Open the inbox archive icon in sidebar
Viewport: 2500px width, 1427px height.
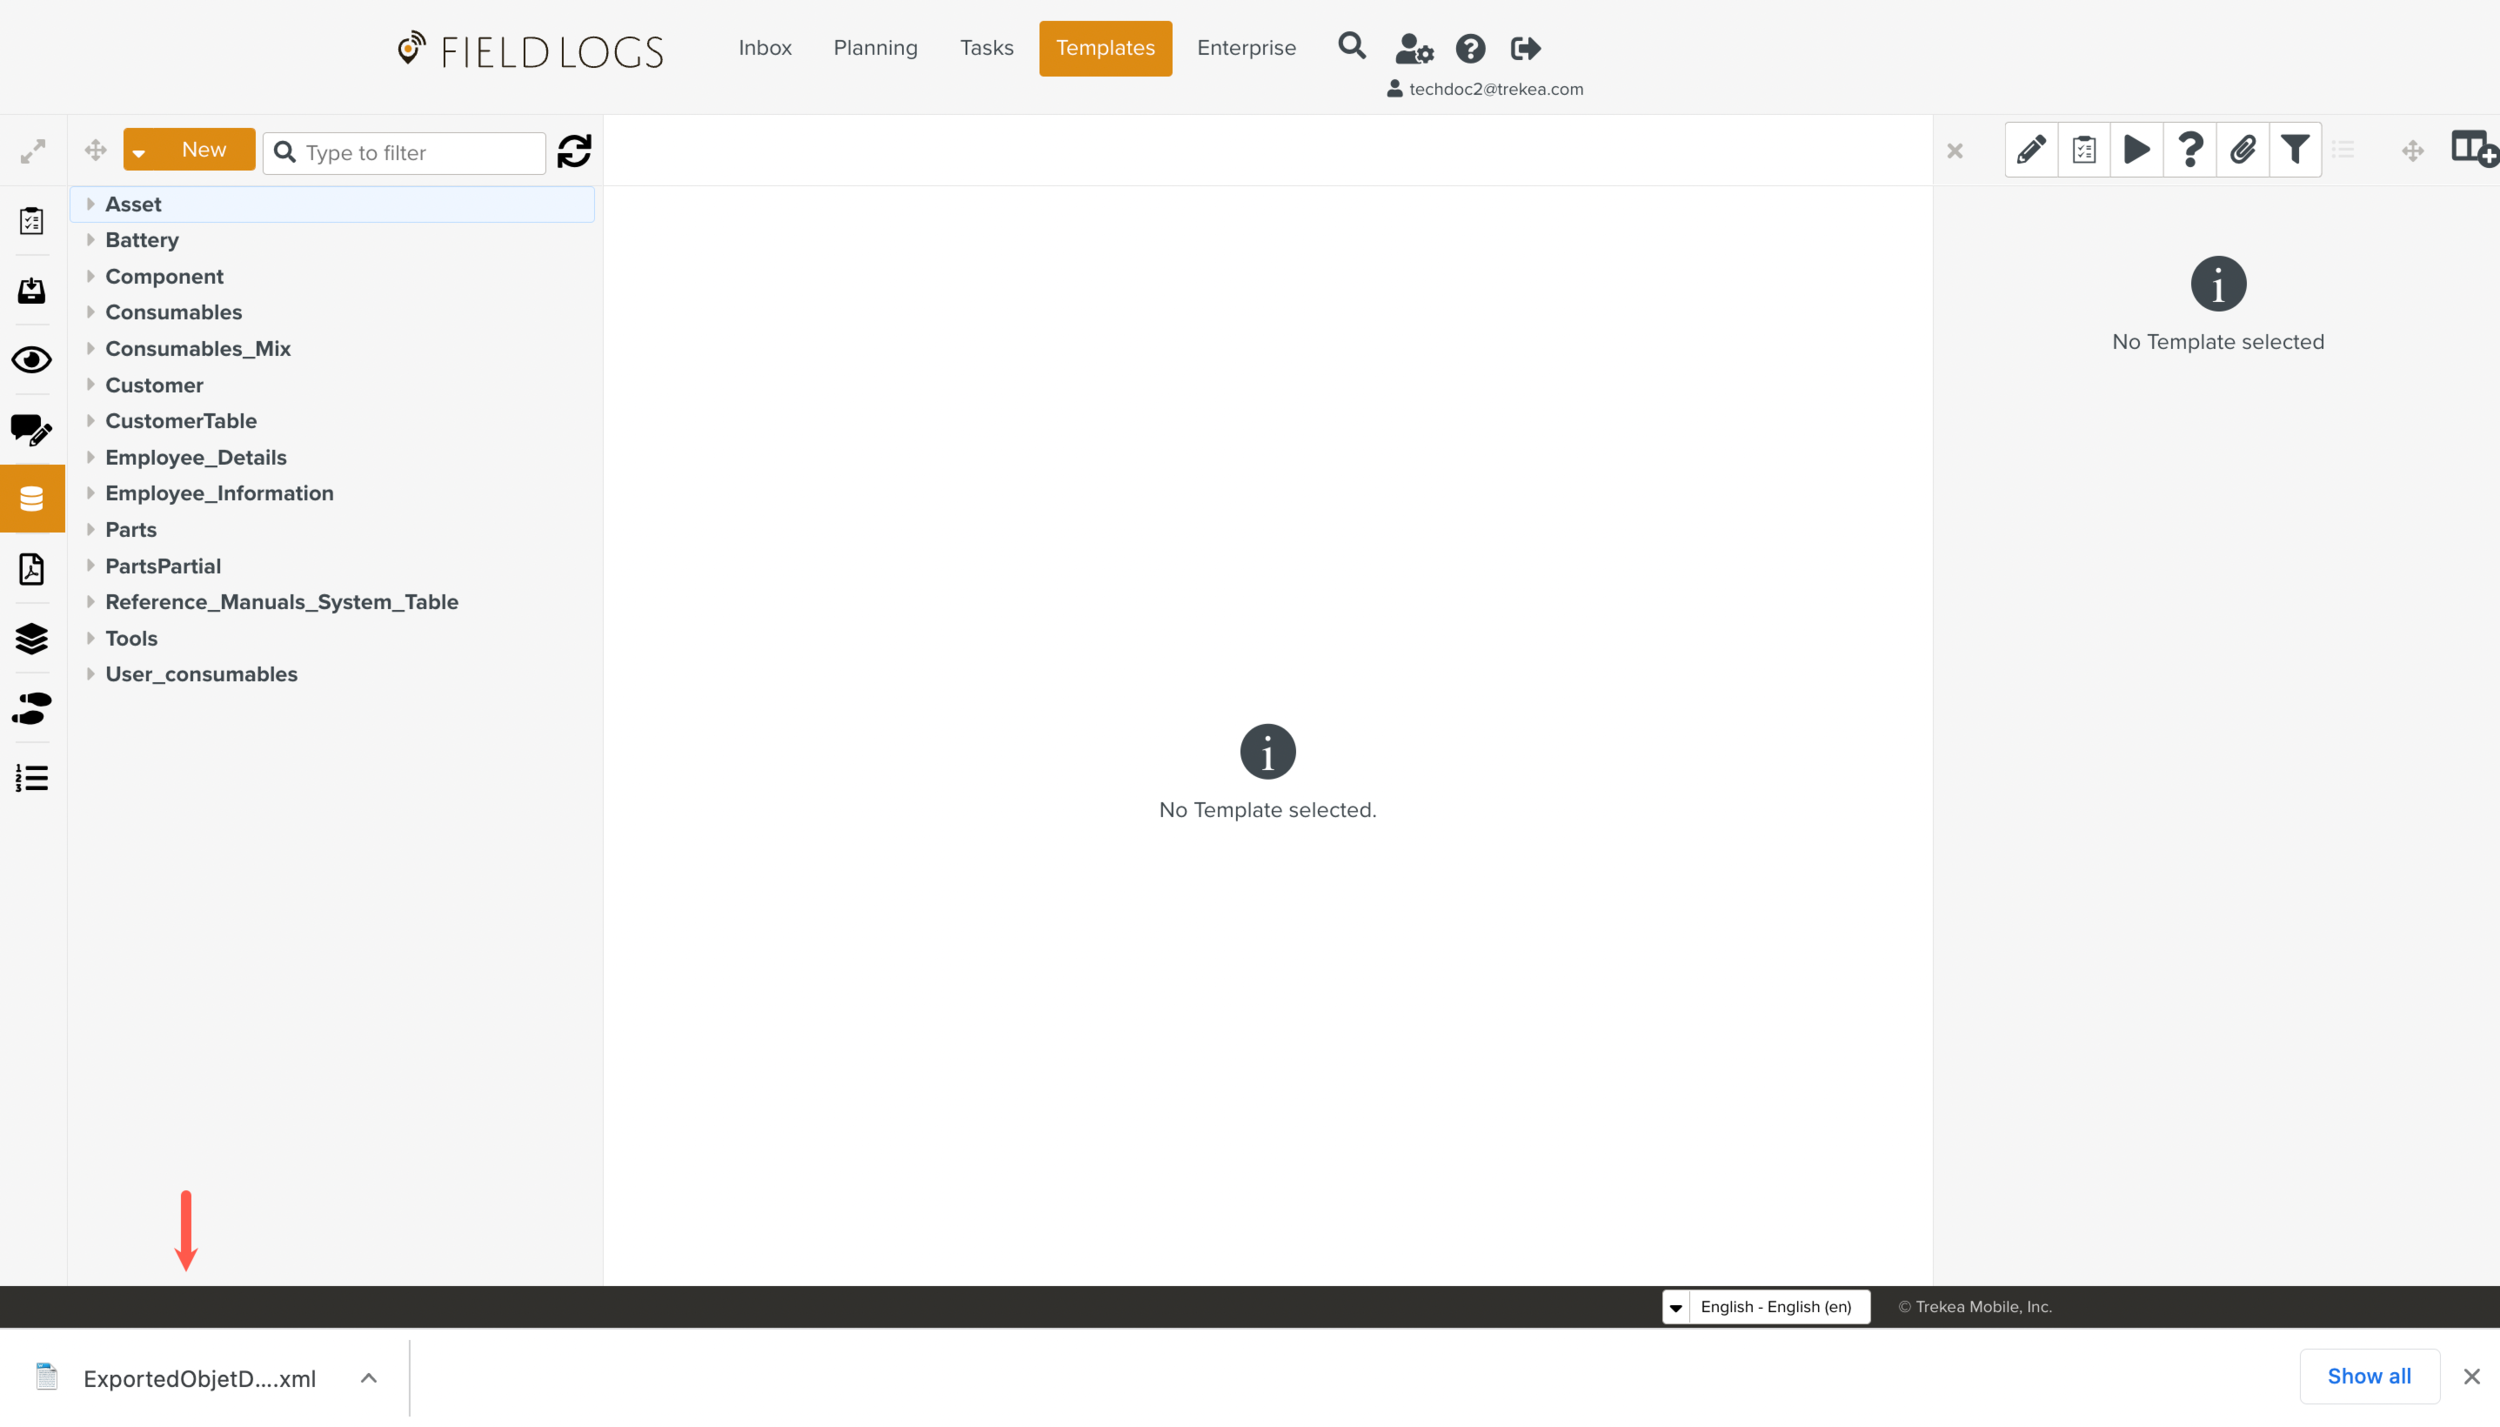click(x=31, y=291)
